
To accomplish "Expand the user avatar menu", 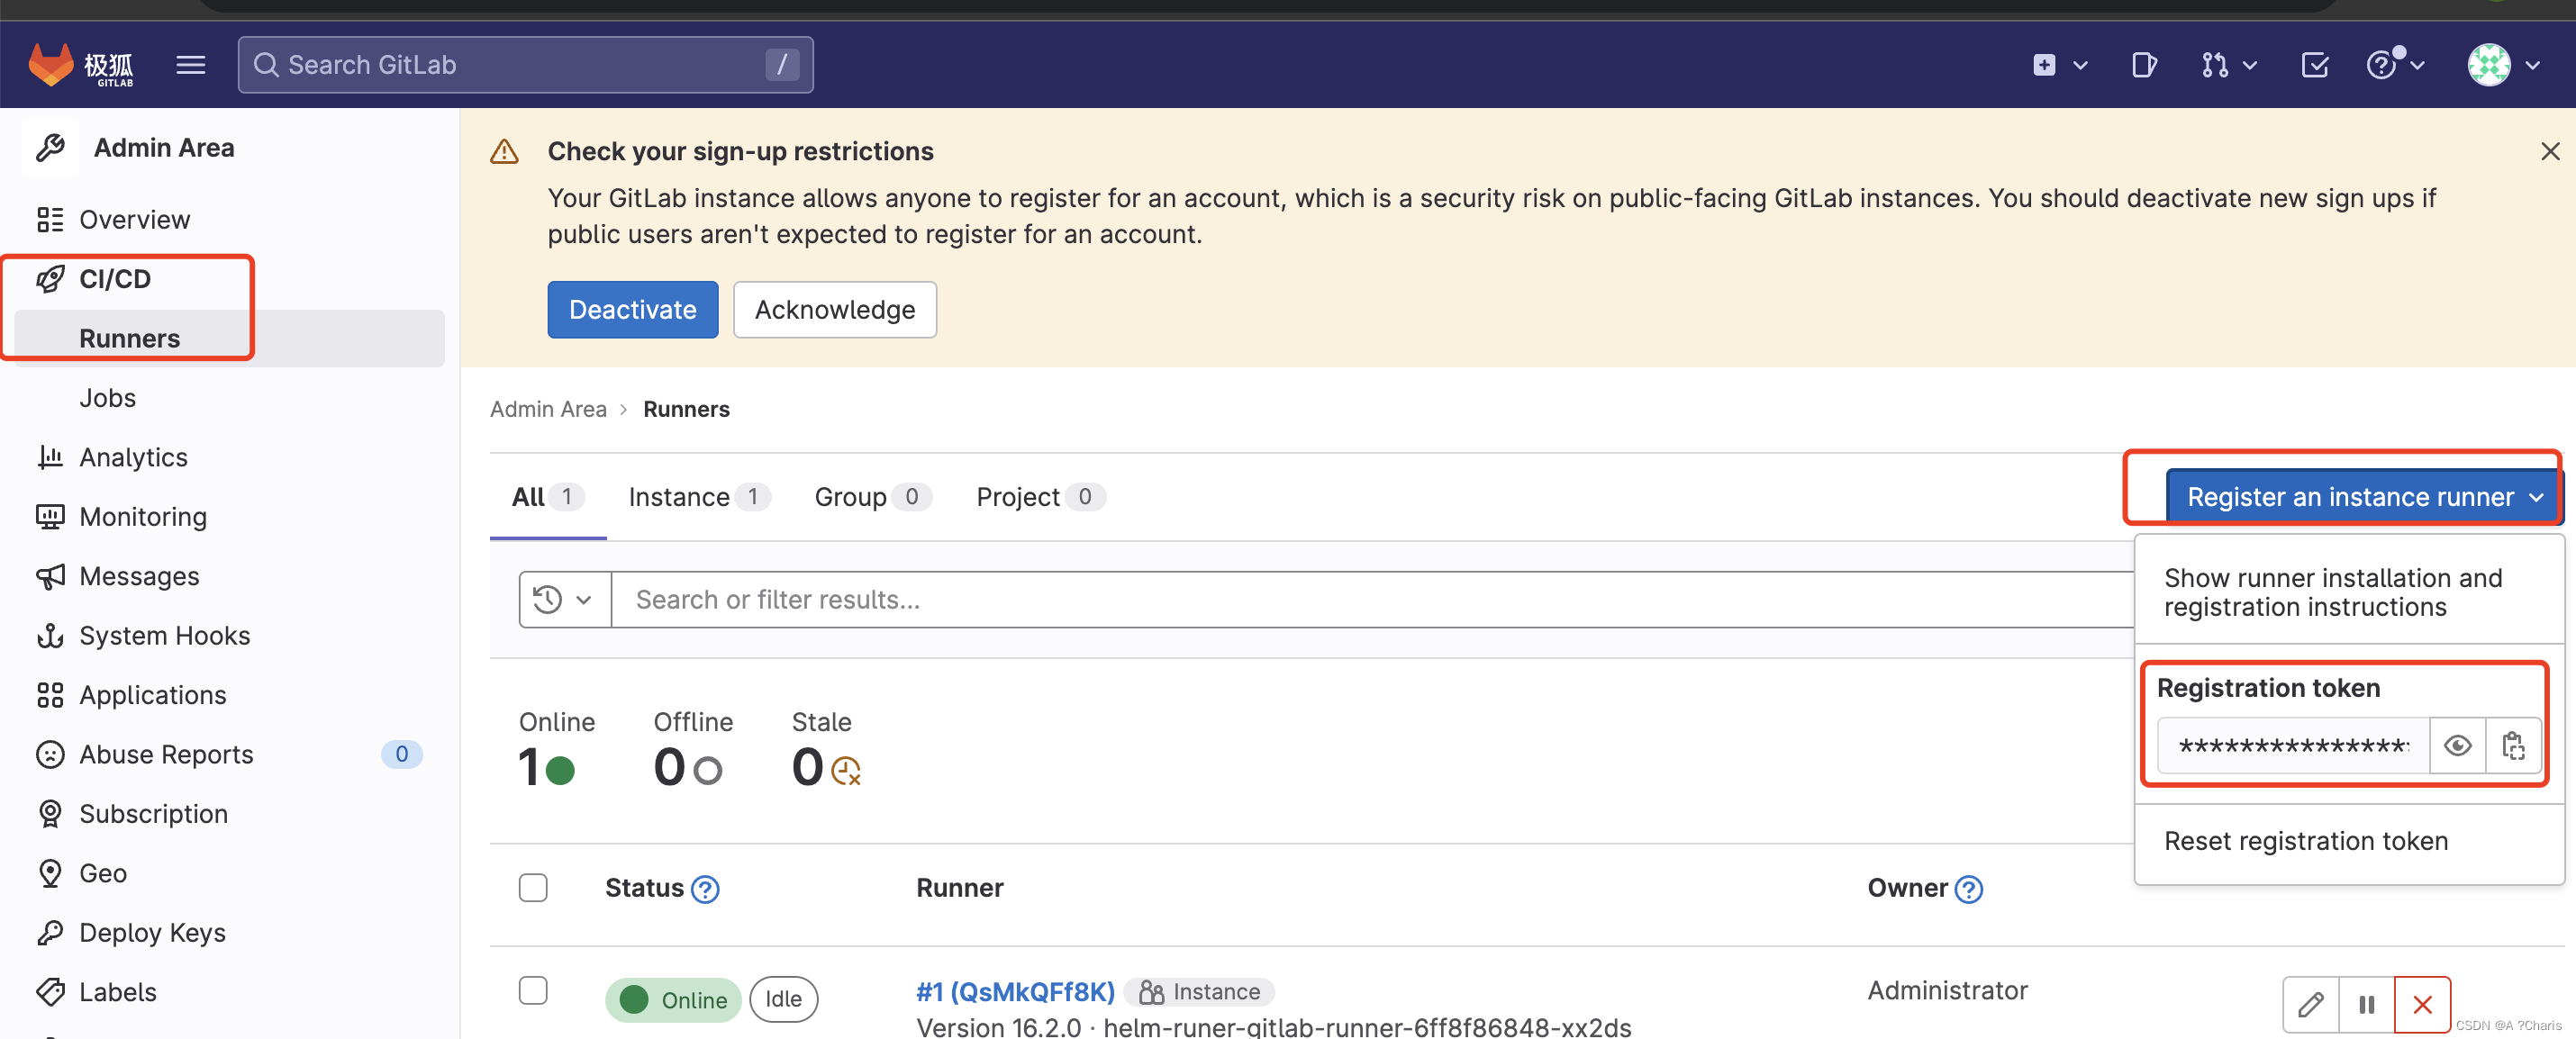I will click(x=2503, y=65).
